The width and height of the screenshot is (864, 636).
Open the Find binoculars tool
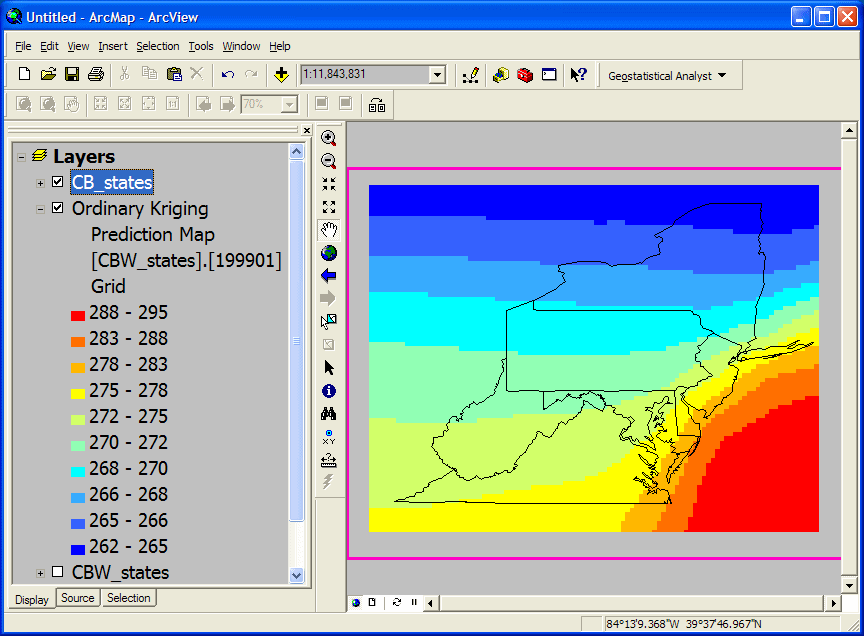[x=328, y=414]
